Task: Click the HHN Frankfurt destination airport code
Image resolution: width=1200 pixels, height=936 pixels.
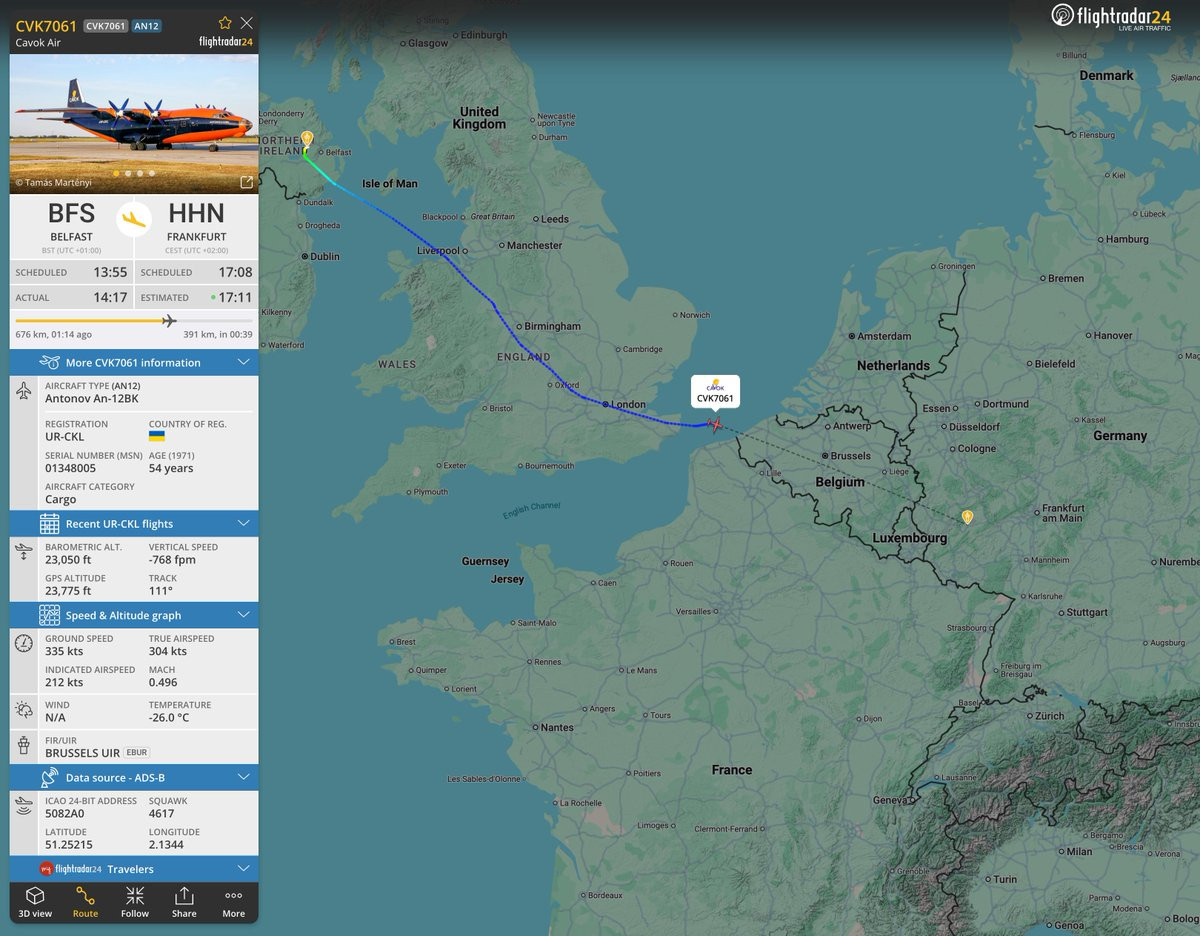Action: (196, 213)
